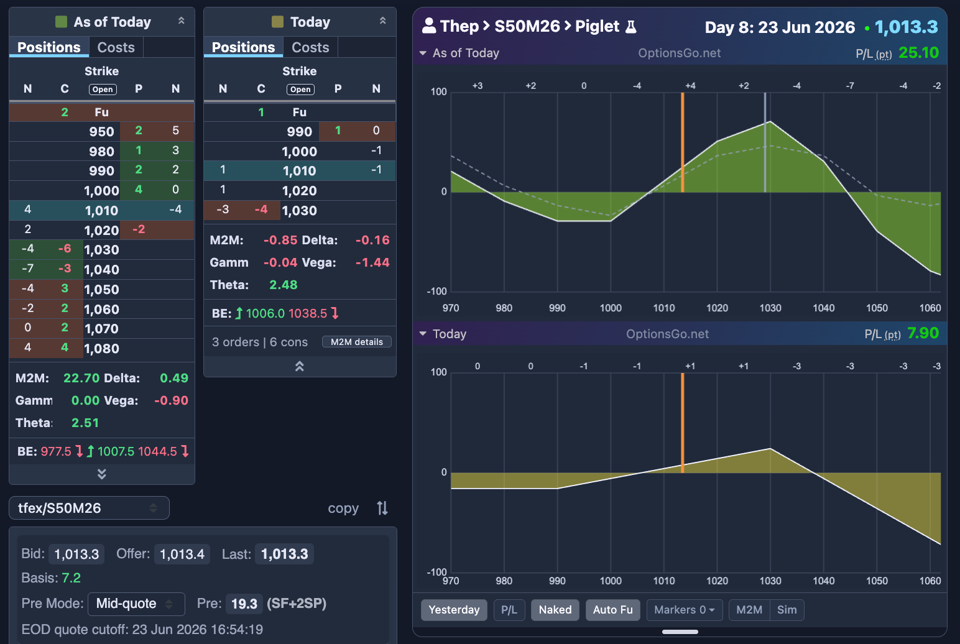The width and height of the screenshot is (960, 644).
Task: Click the breakeven 1038.5 value in Today panel
Action: click(x=307, y=313)
